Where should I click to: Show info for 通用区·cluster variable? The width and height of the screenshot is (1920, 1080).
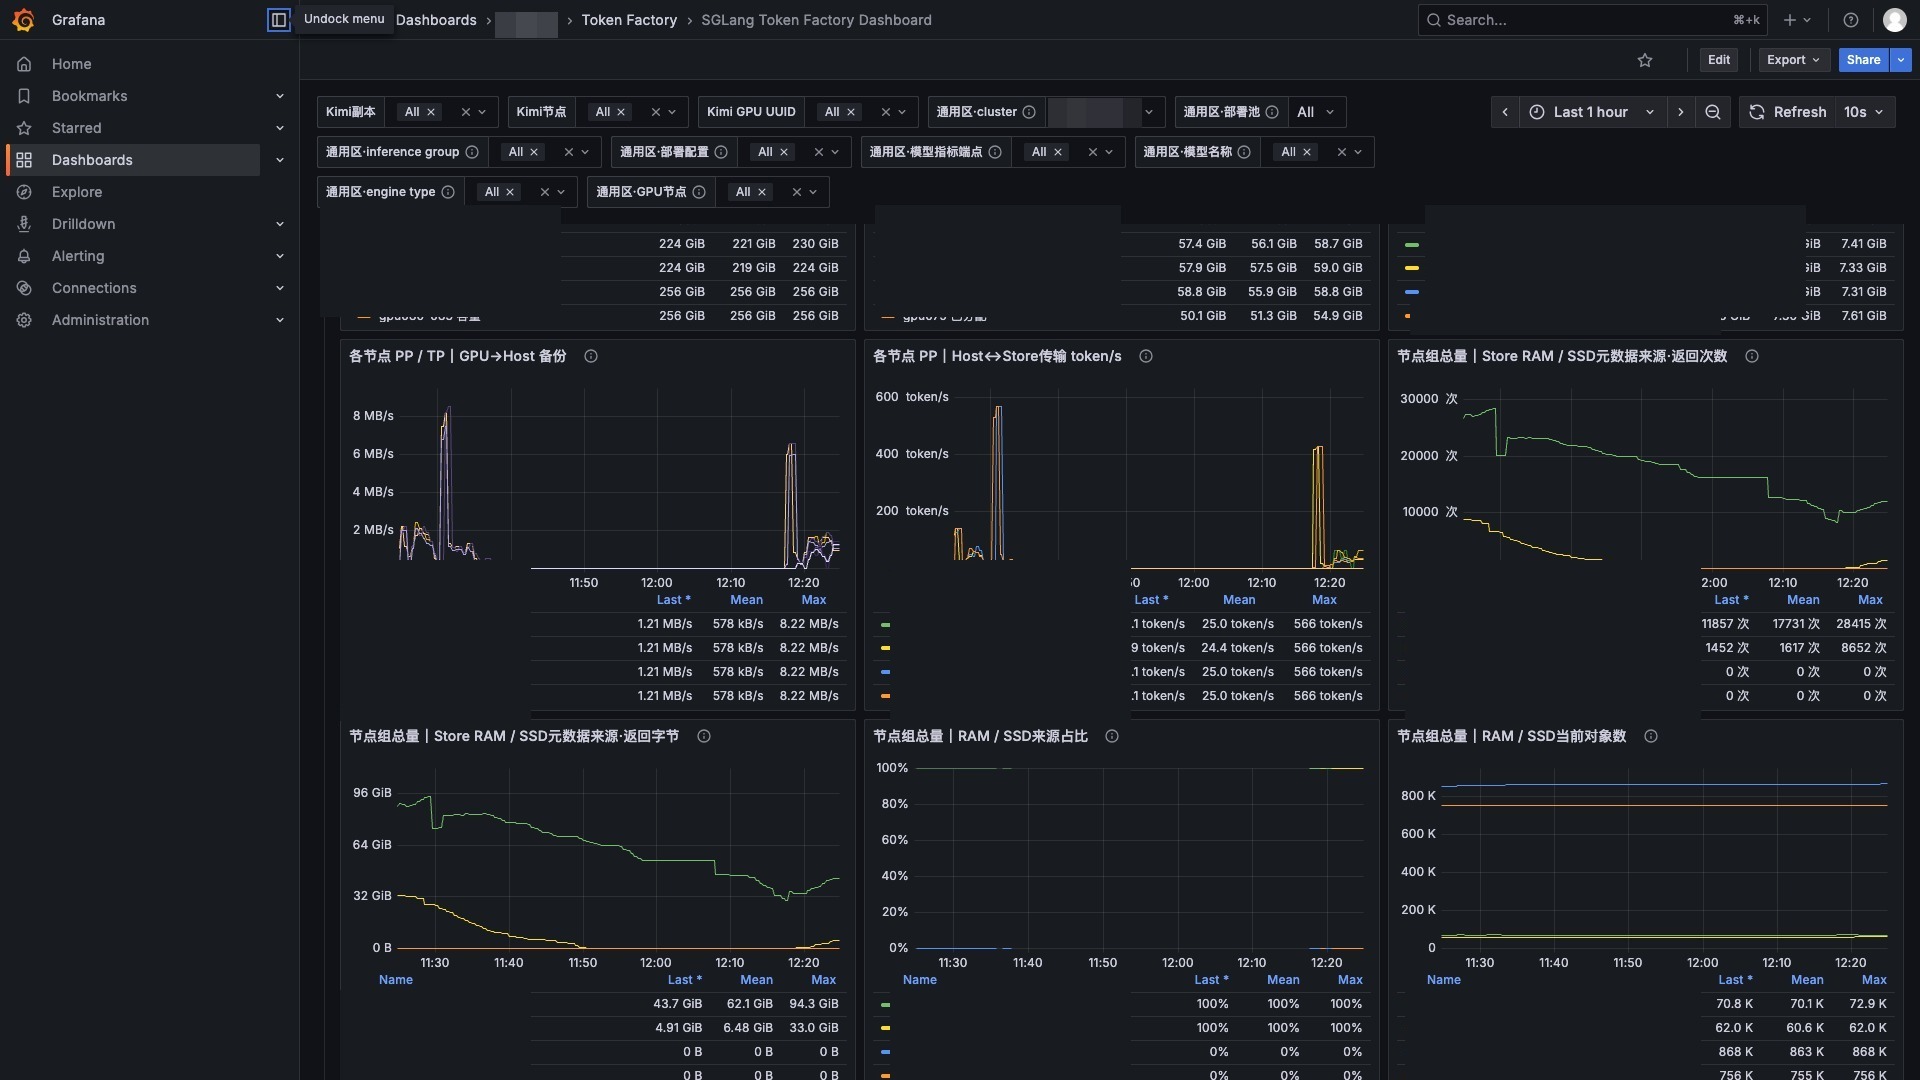[1029, 112]
